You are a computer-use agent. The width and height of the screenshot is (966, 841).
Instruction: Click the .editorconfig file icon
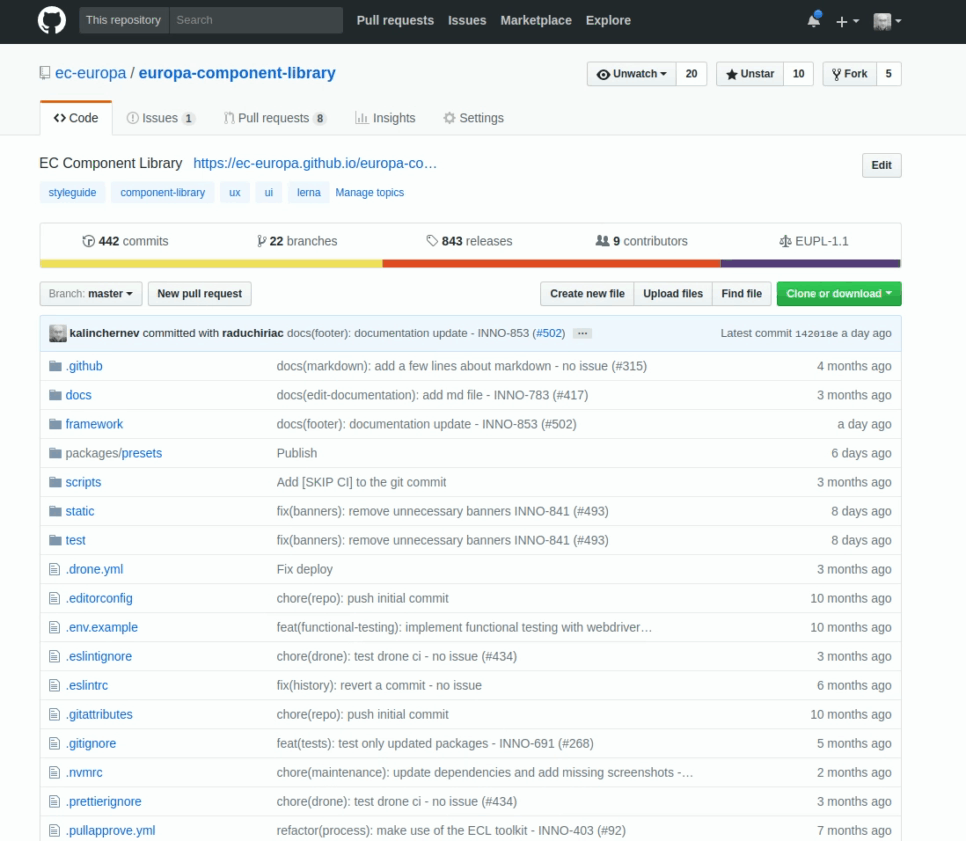click(x=55, y=598)
